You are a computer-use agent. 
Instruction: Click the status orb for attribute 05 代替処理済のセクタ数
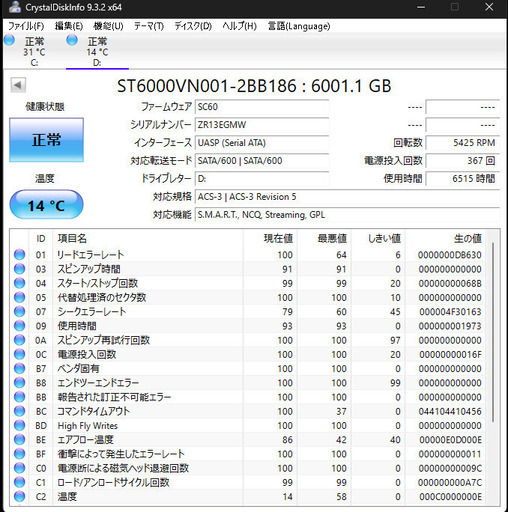pyautogui.click(x=20, y=297)
